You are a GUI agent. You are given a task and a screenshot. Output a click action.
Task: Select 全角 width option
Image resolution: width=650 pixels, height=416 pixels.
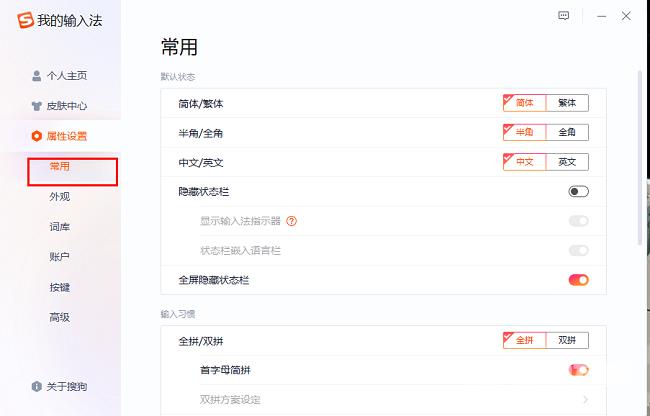coord(567,132)
